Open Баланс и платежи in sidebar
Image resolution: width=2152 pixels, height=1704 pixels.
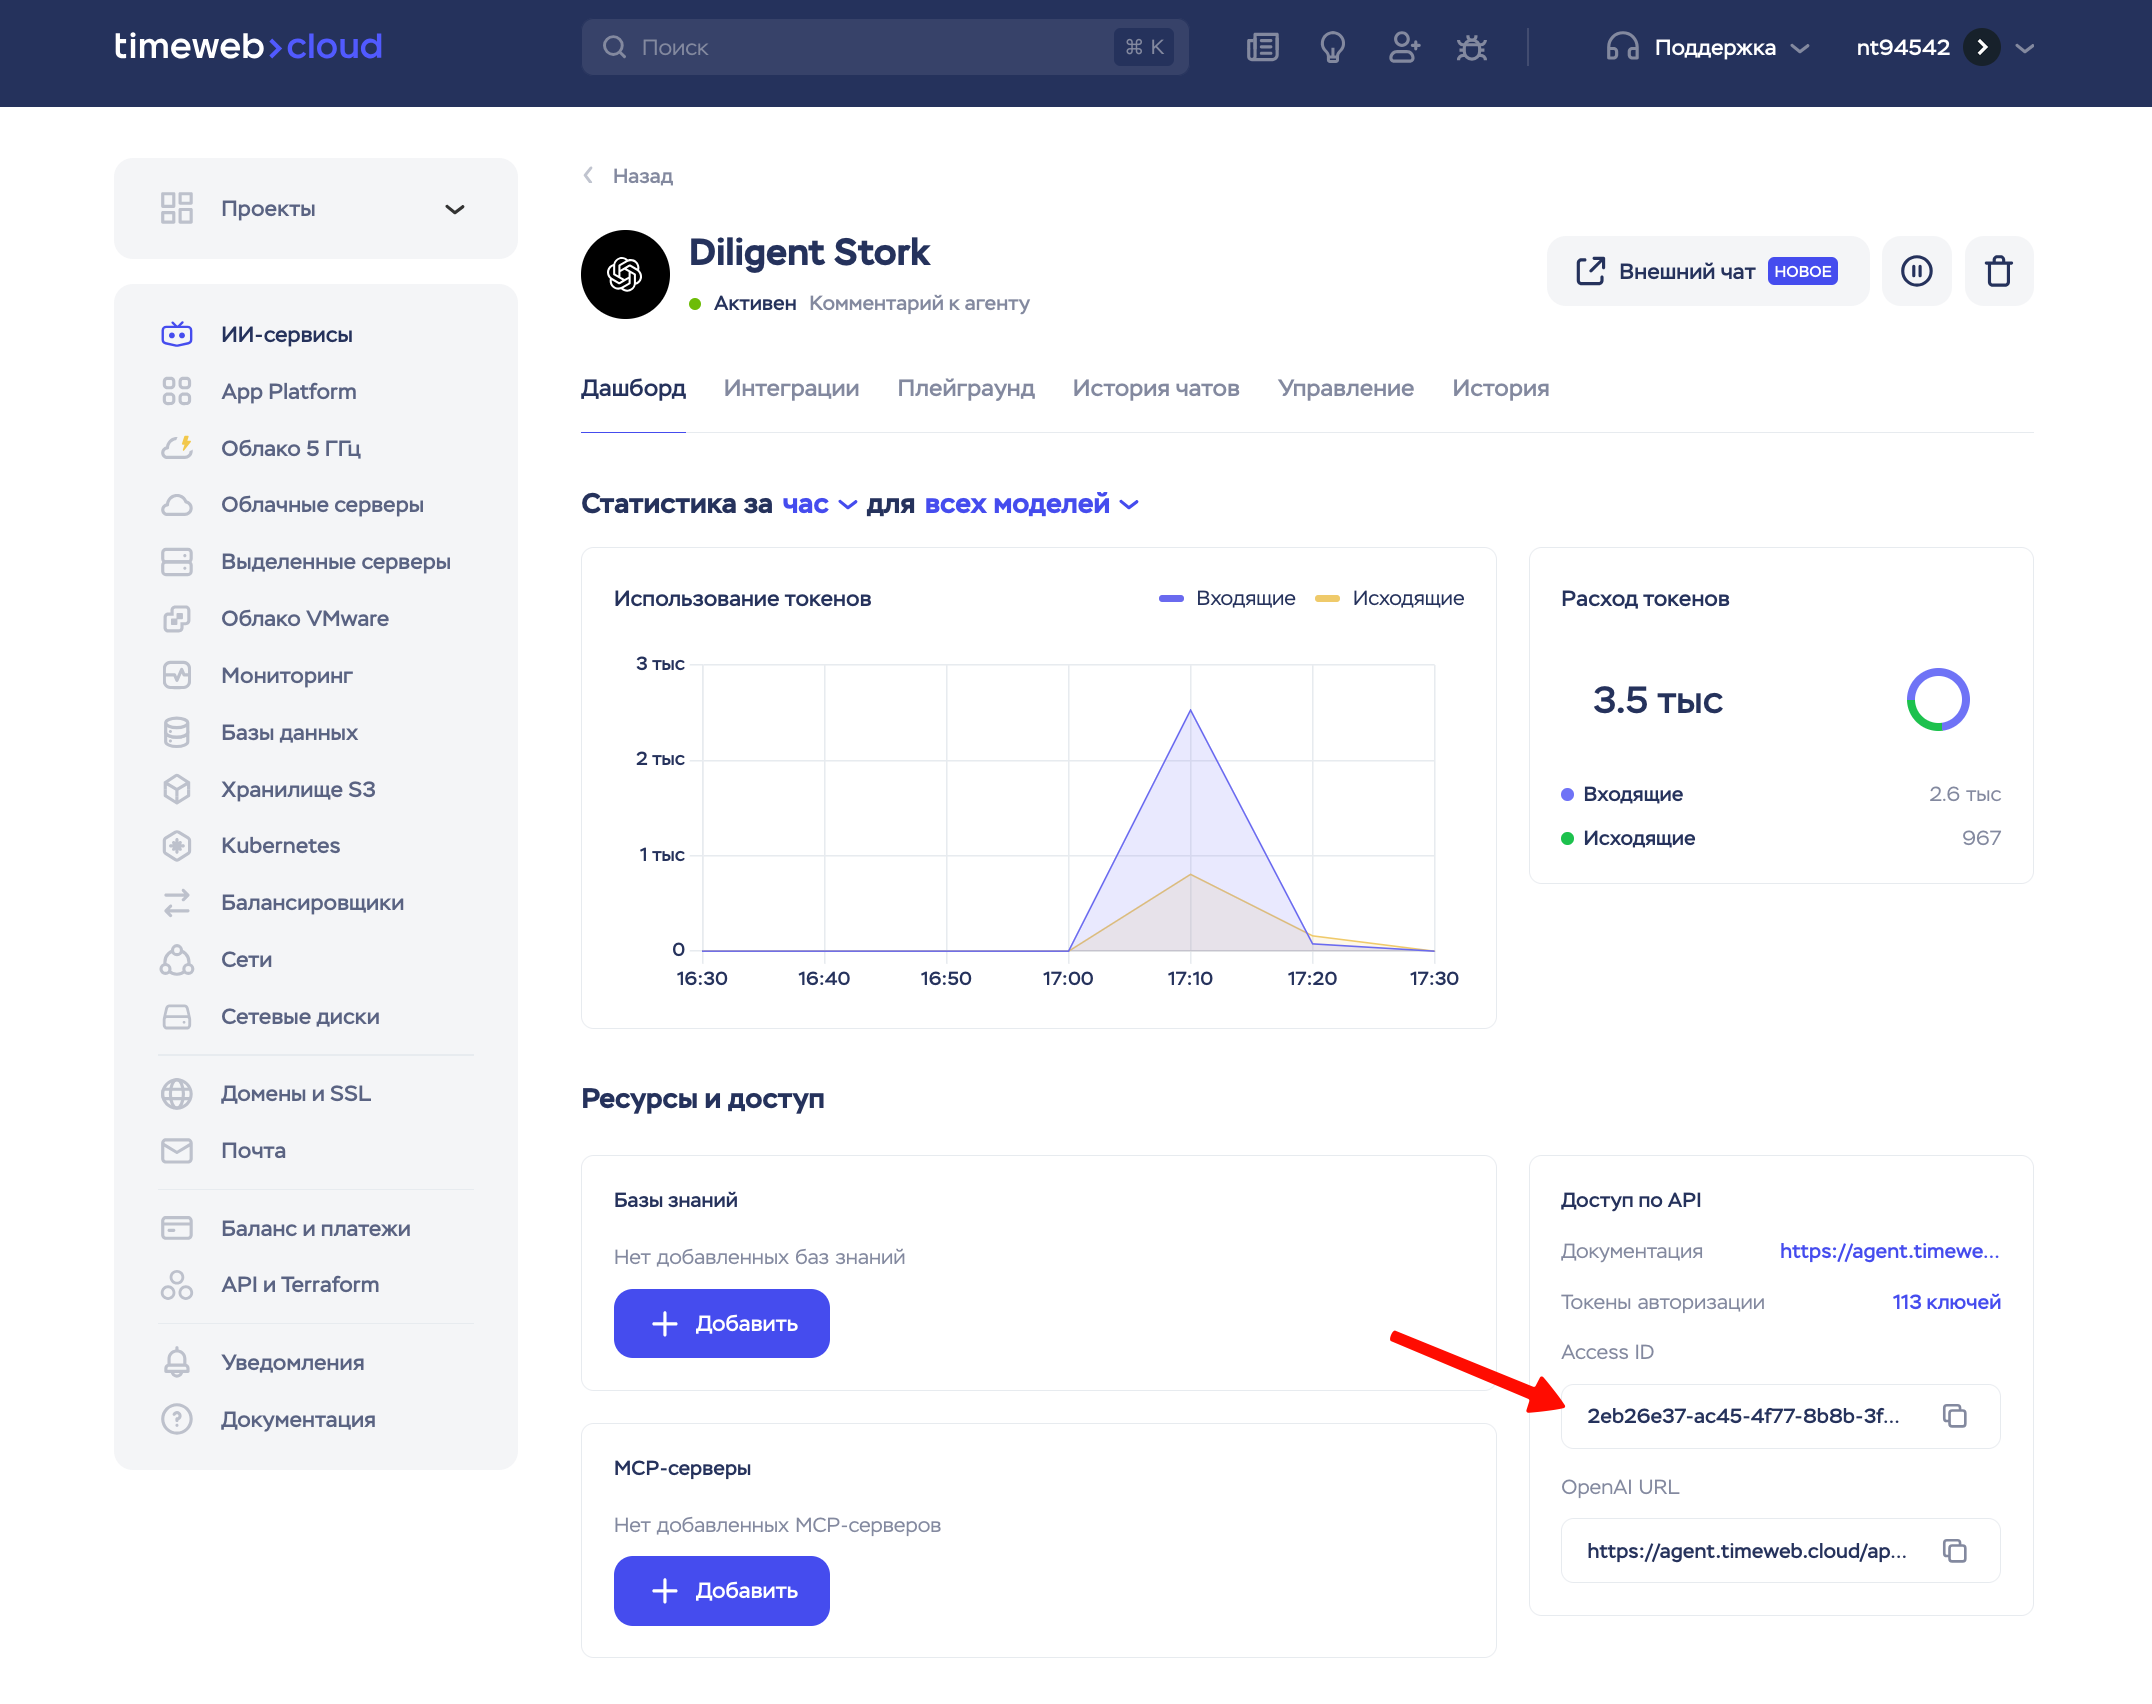316,1228
